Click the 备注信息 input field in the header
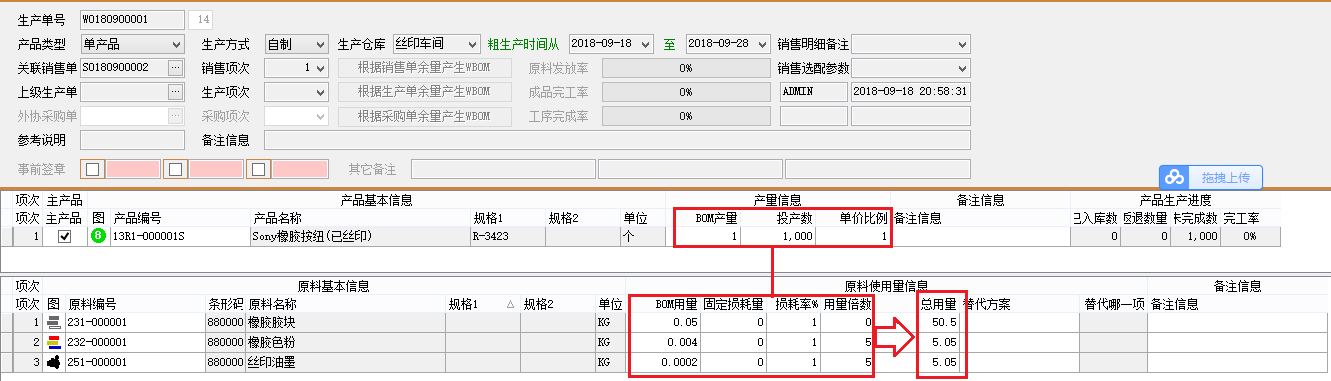Viewport: 1331px width, 381px height. [617, 140]
